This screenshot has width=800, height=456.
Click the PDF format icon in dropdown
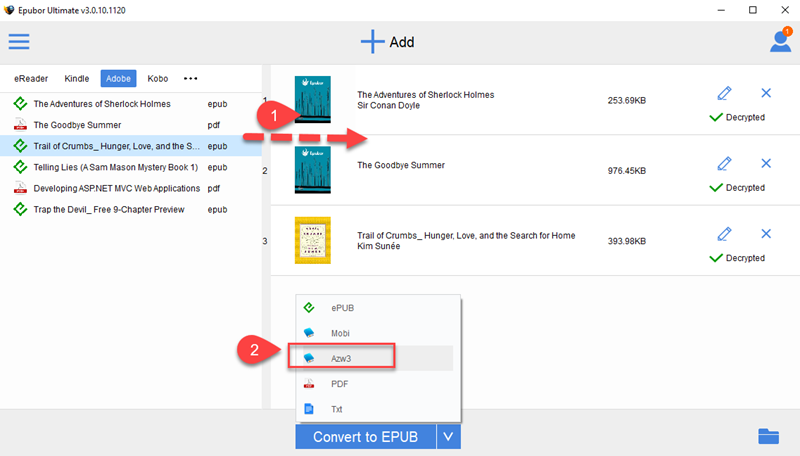tap(309, 384)
